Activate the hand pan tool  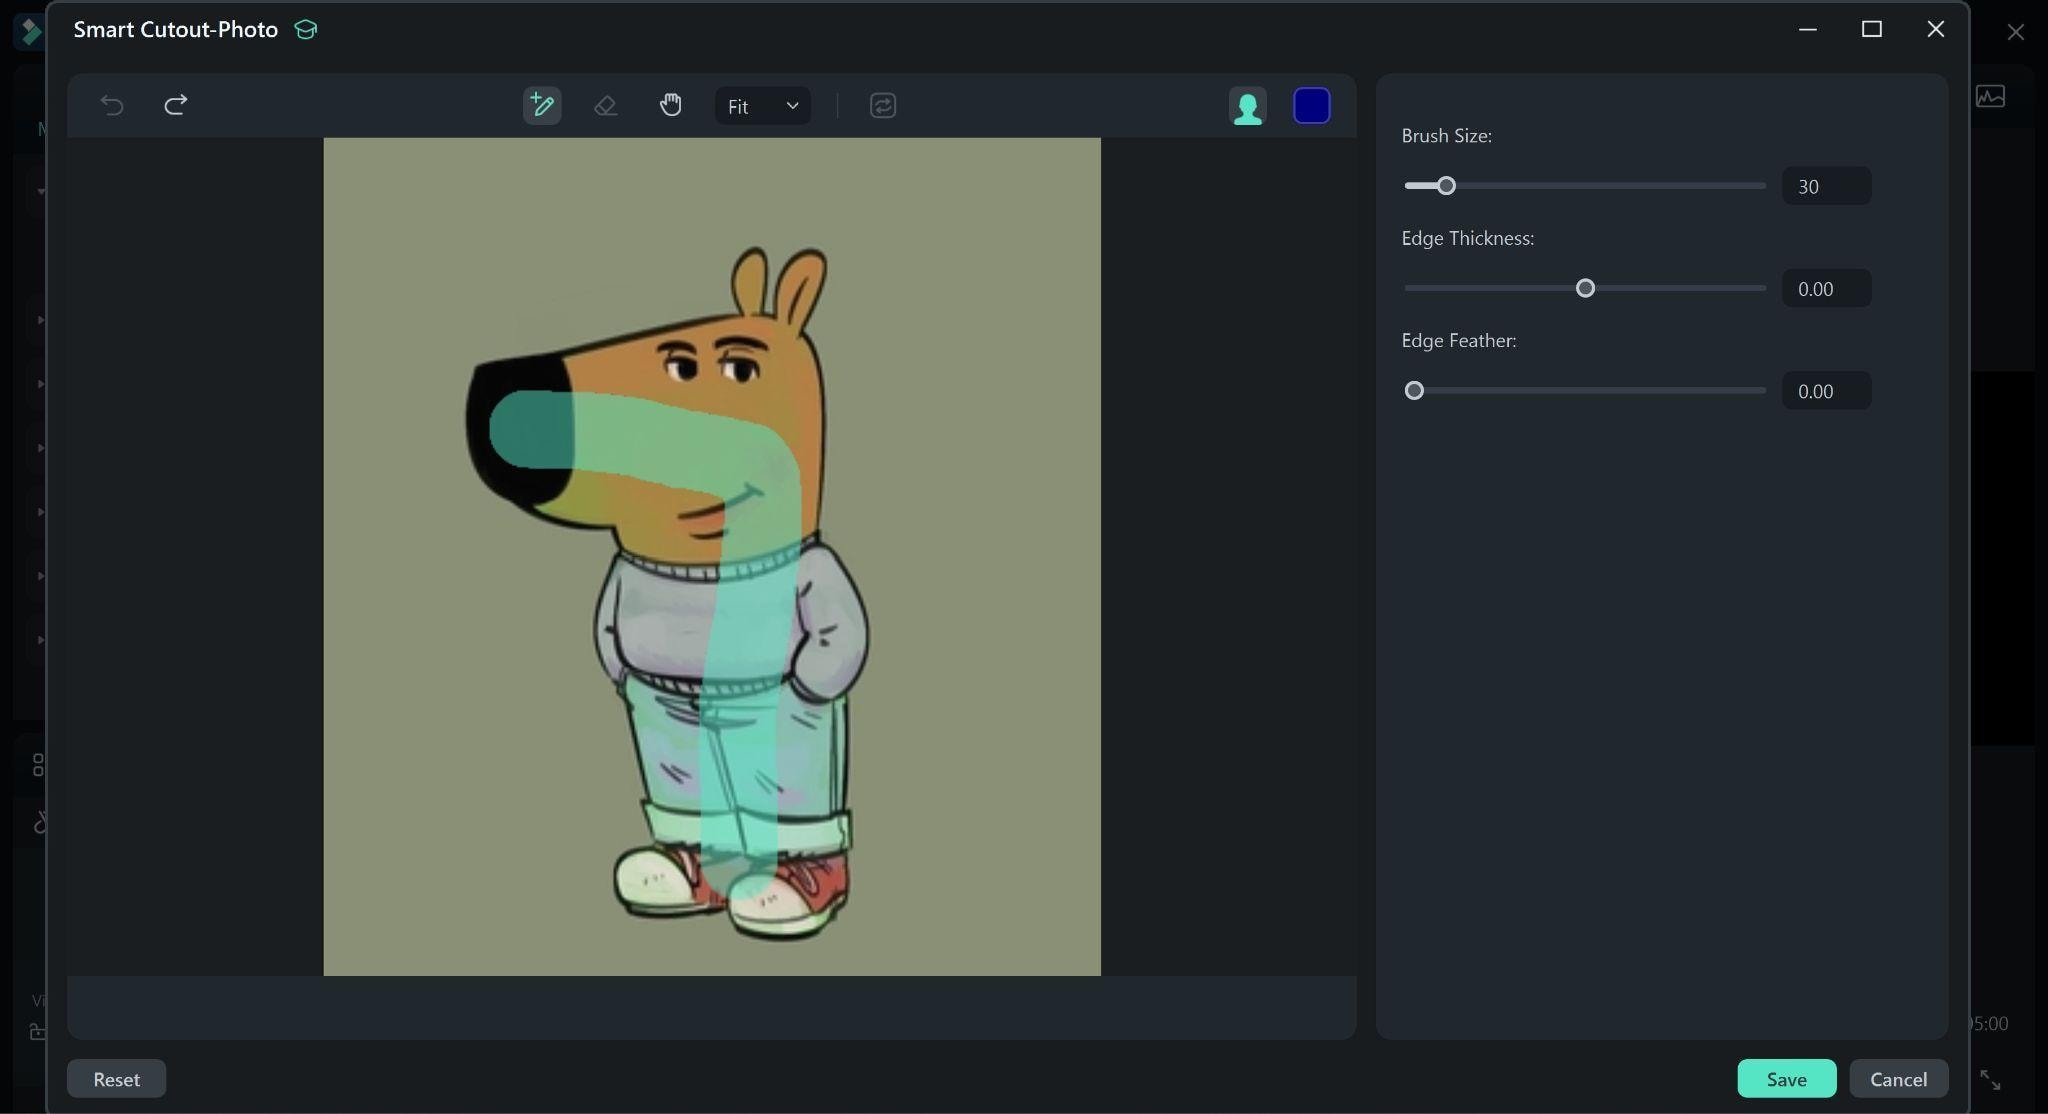pos(670,105)
